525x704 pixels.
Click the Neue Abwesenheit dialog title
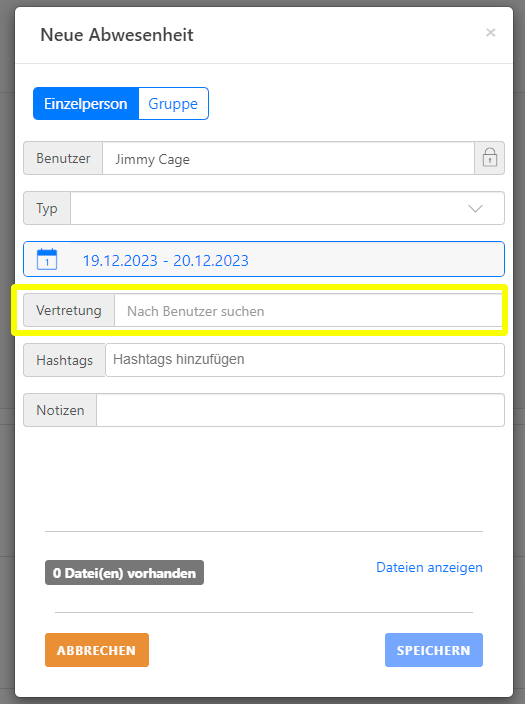pos(117,35)
